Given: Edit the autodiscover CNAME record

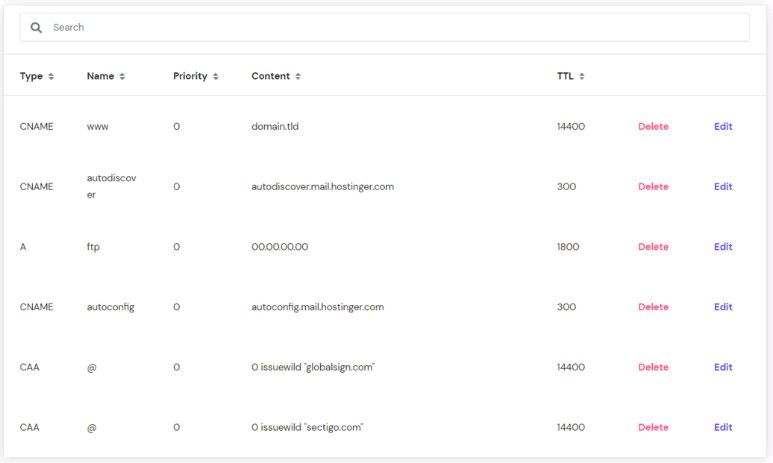Looking at the screenshot, I should click(x=723, y=187).
